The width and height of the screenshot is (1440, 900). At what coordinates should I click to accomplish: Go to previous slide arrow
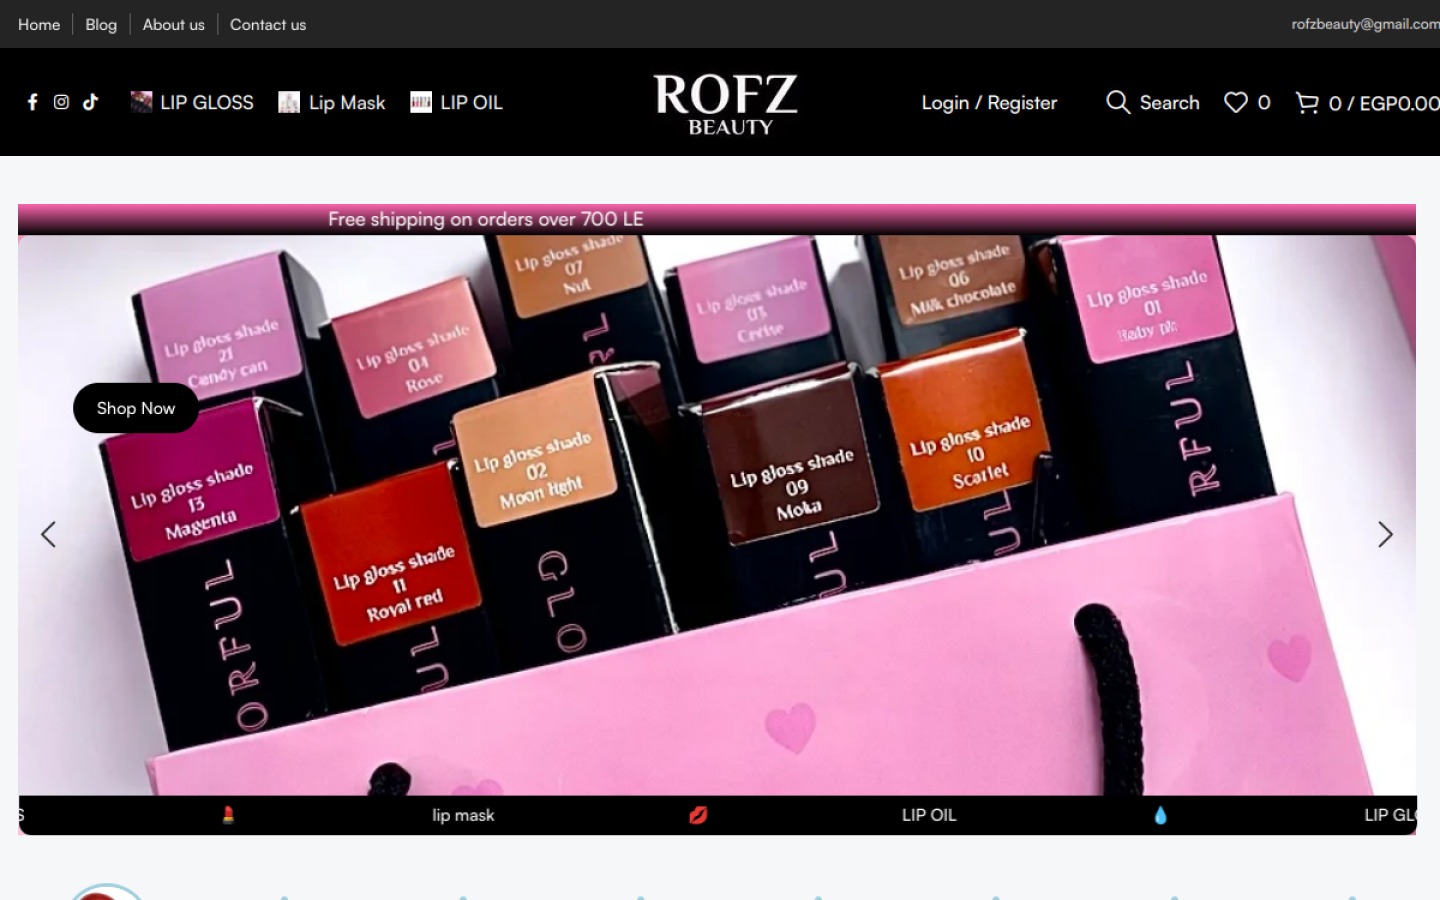[x=48, y=534]
